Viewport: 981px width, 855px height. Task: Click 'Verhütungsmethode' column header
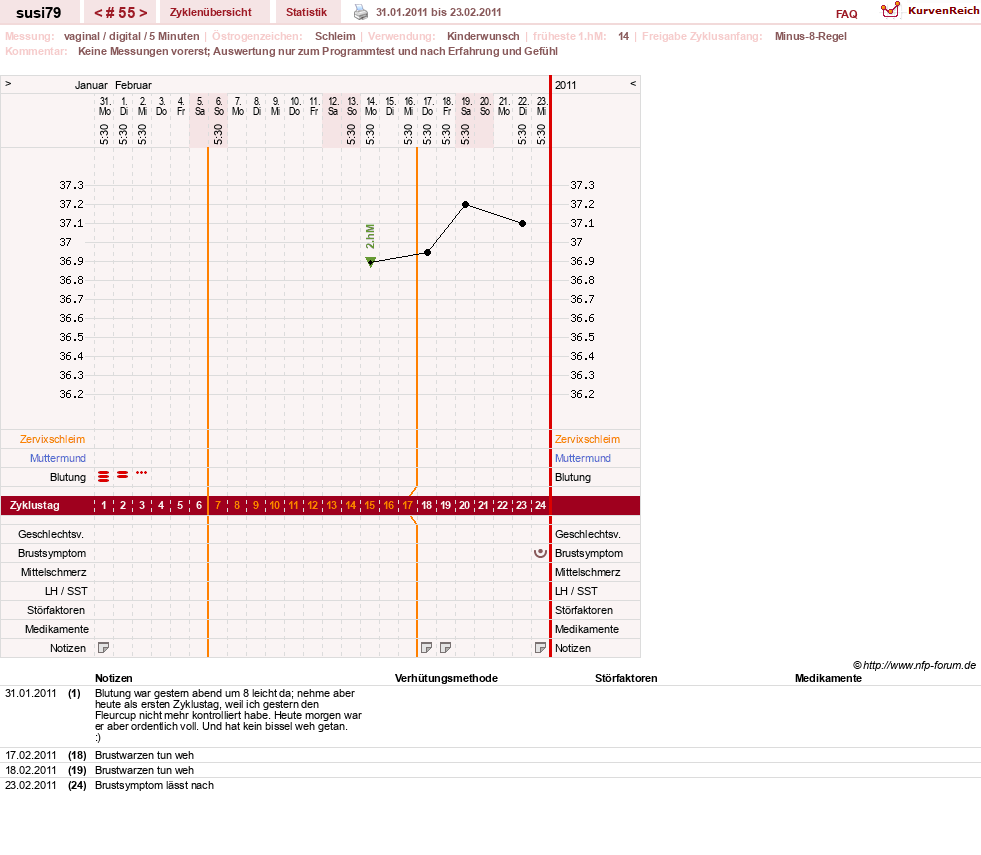pyautogui.click(x=446, y=678)
